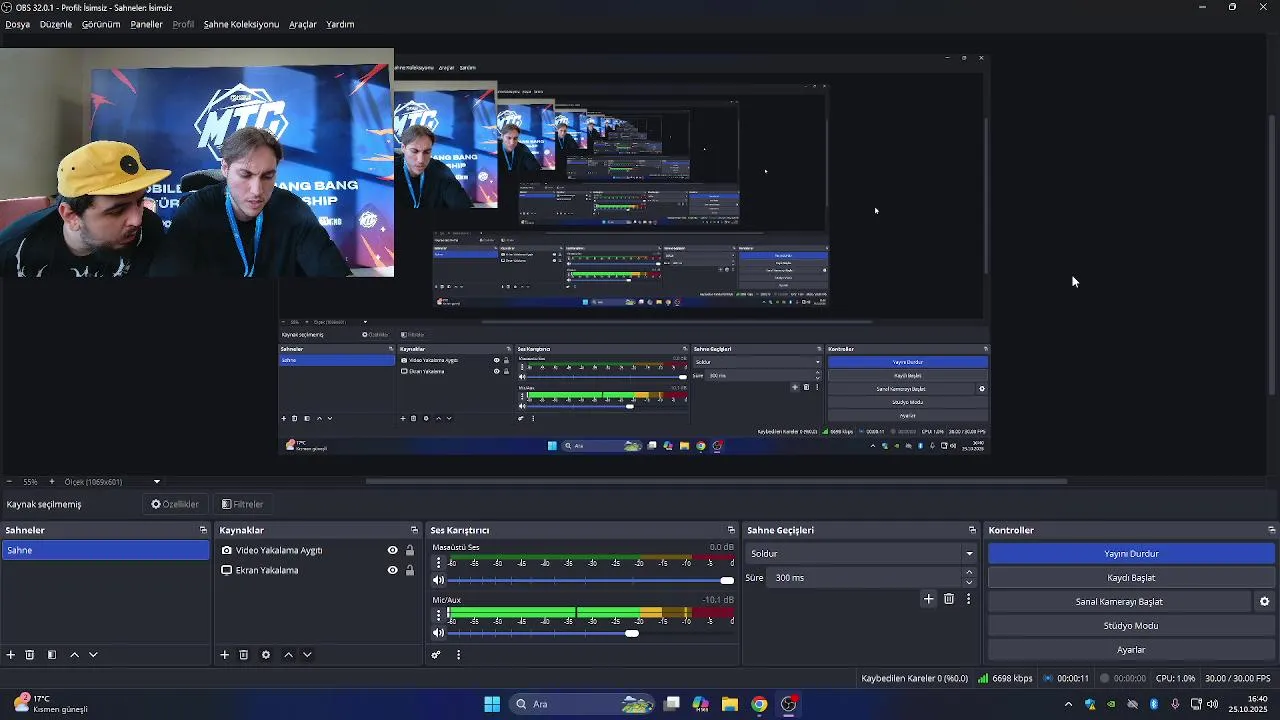Show hidden system tray icons chevron
This screenshot has height=720, width=1280.
[1068, 704]
